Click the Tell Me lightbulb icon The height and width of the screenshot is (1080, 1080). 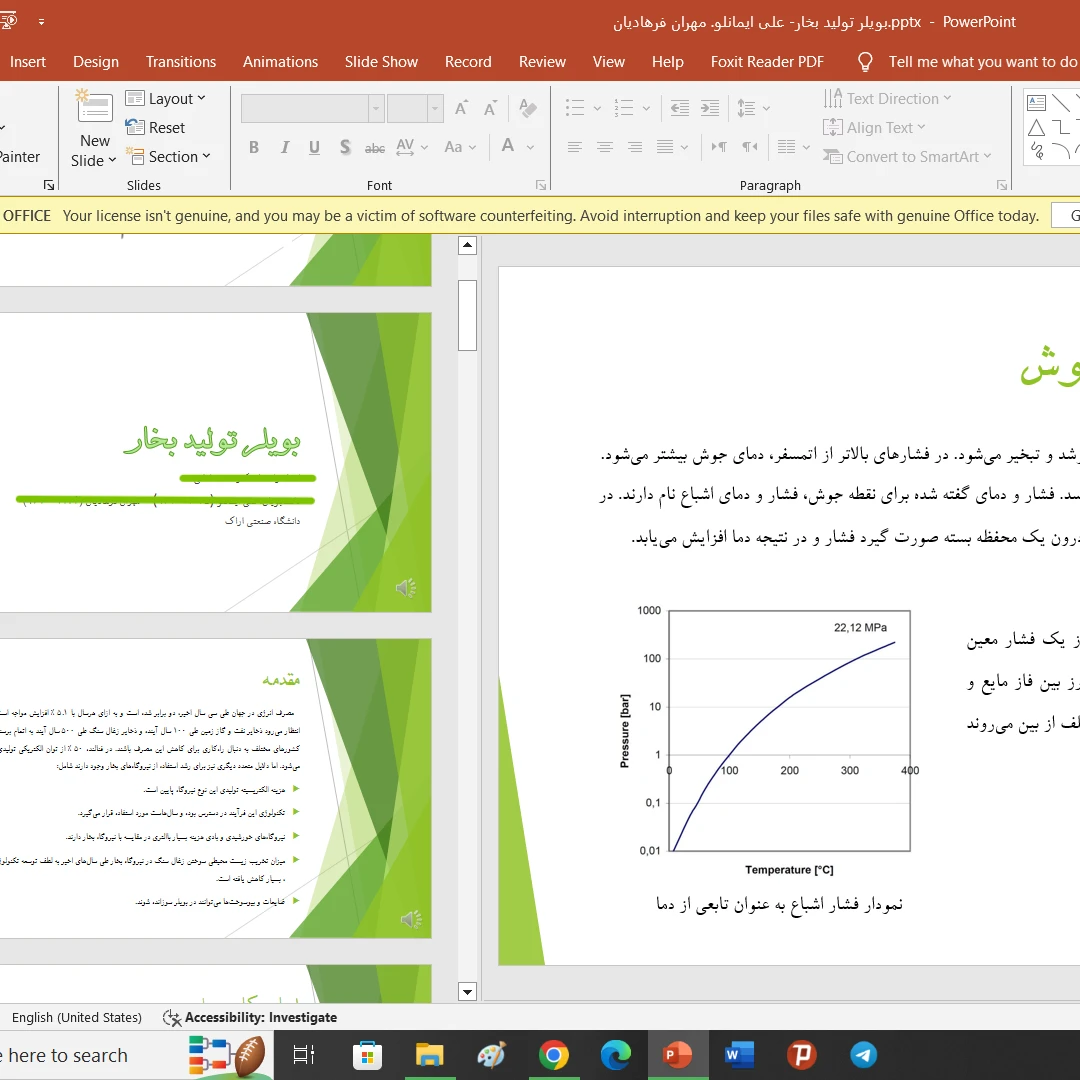coord(866,62)
